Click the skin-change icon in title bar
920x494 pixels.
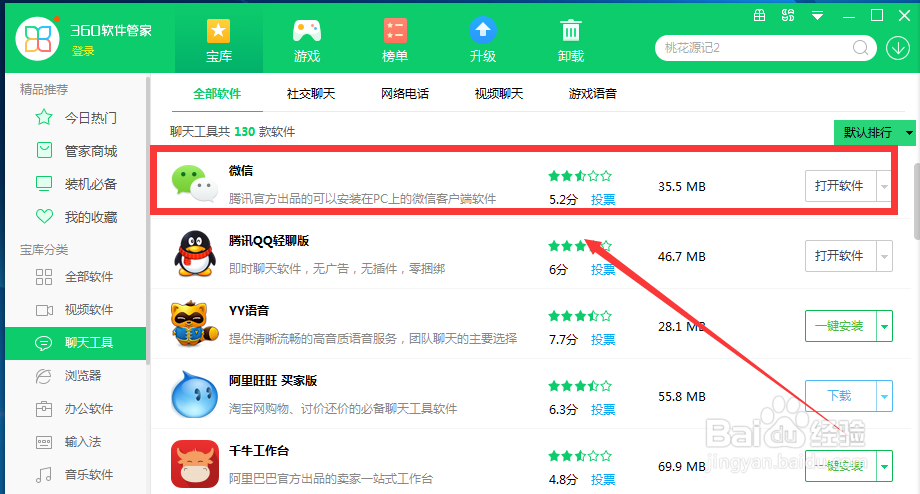point(788,16)
